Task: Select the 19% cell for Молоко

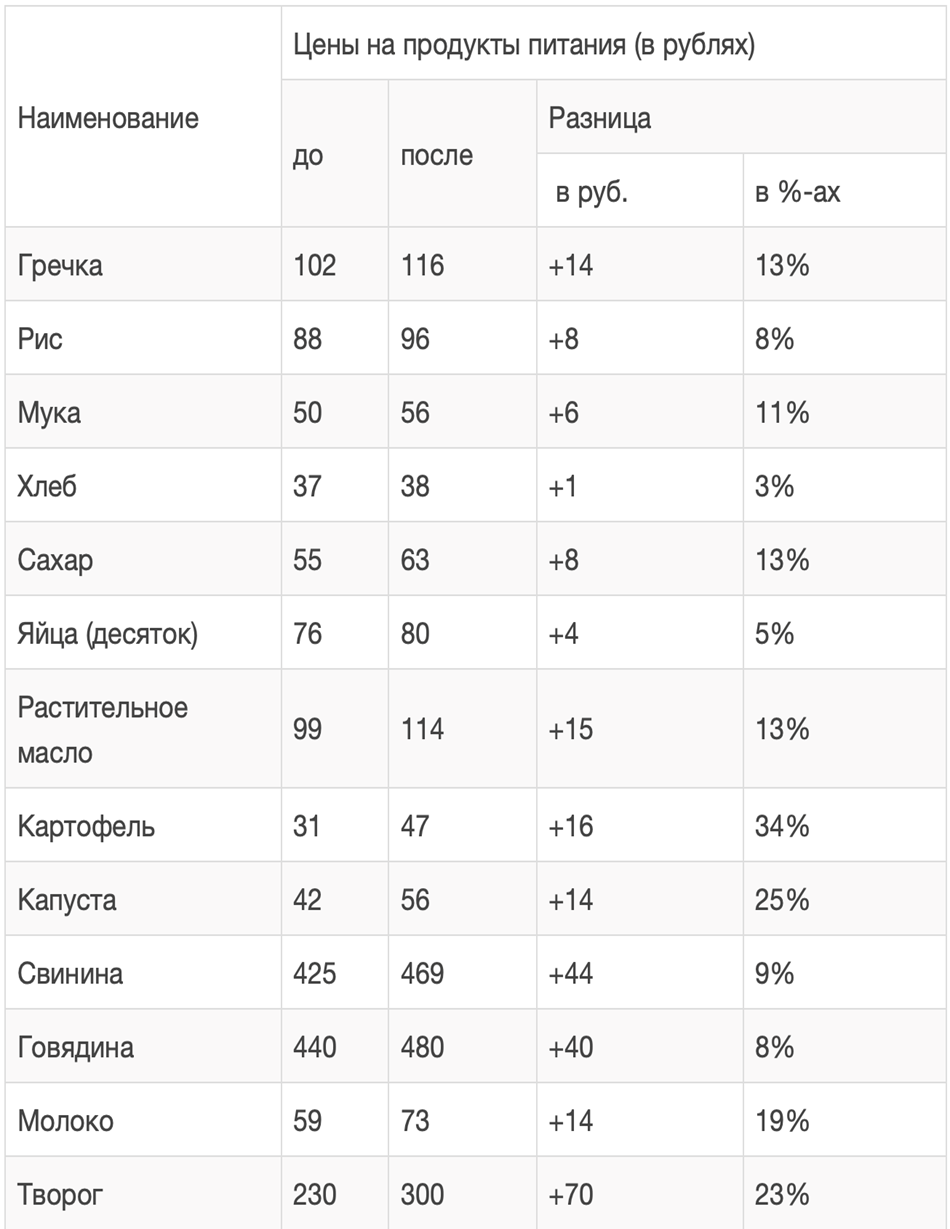Action: tap(782, 1121)
